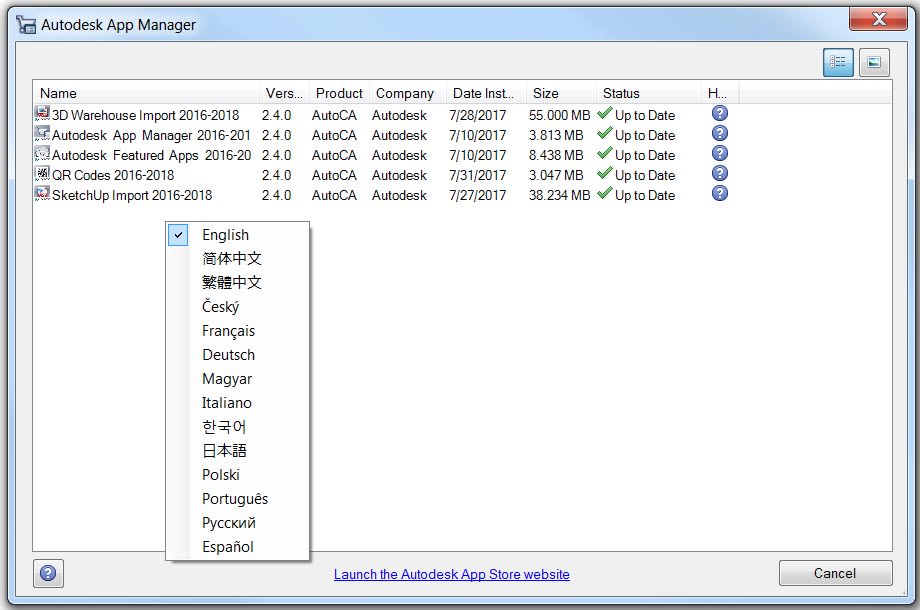Switch to details list view

coord(839,62)
